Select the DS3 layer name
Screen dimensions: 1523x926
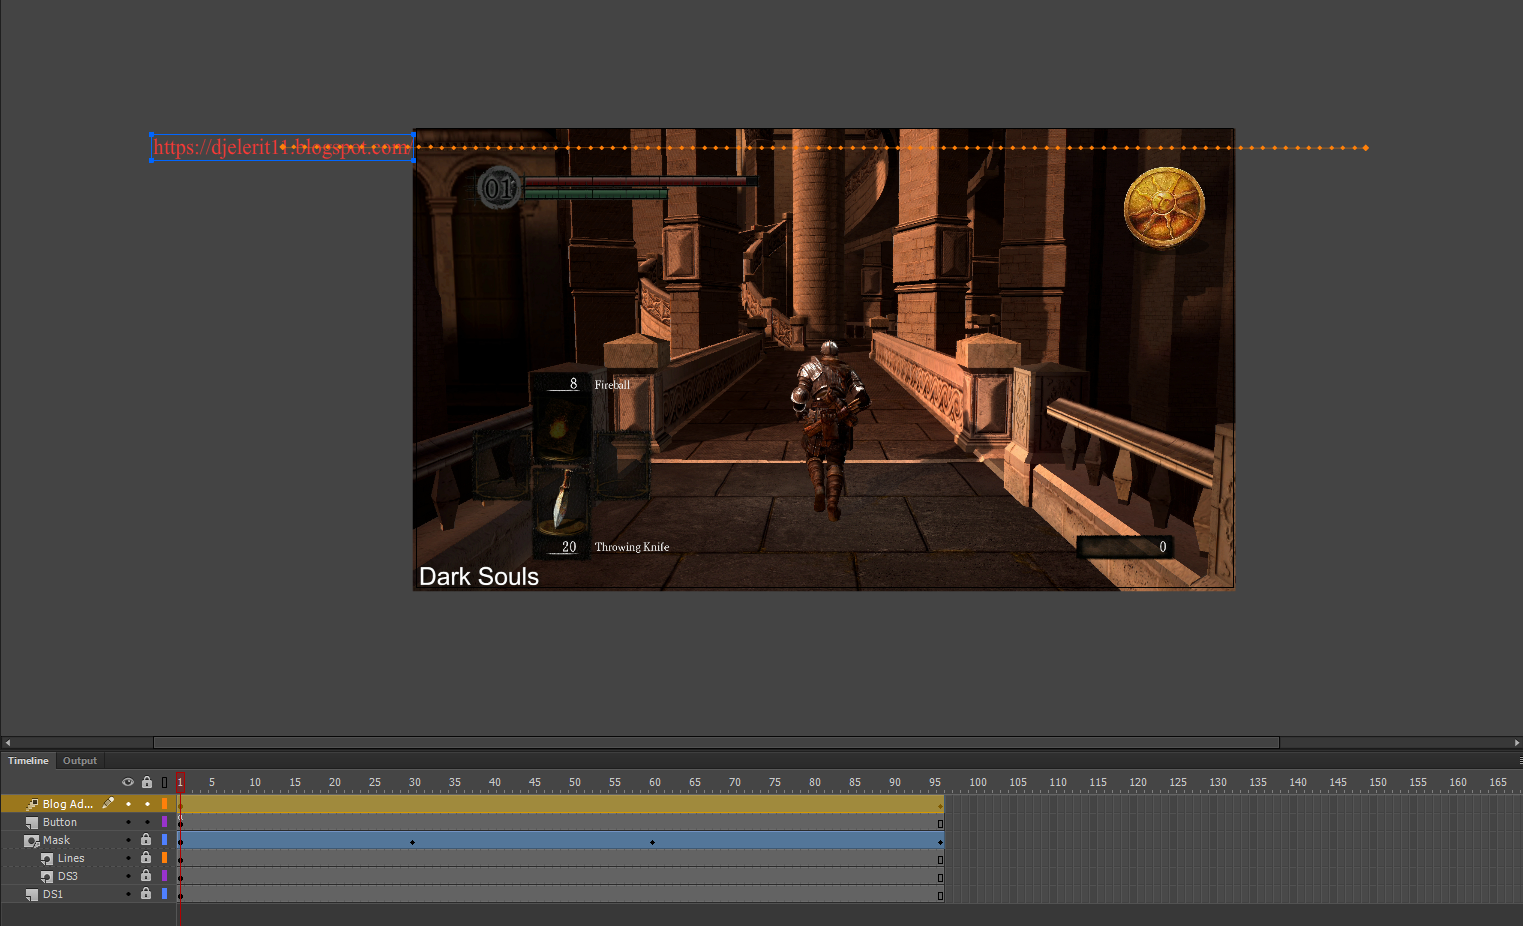[67, 876]
